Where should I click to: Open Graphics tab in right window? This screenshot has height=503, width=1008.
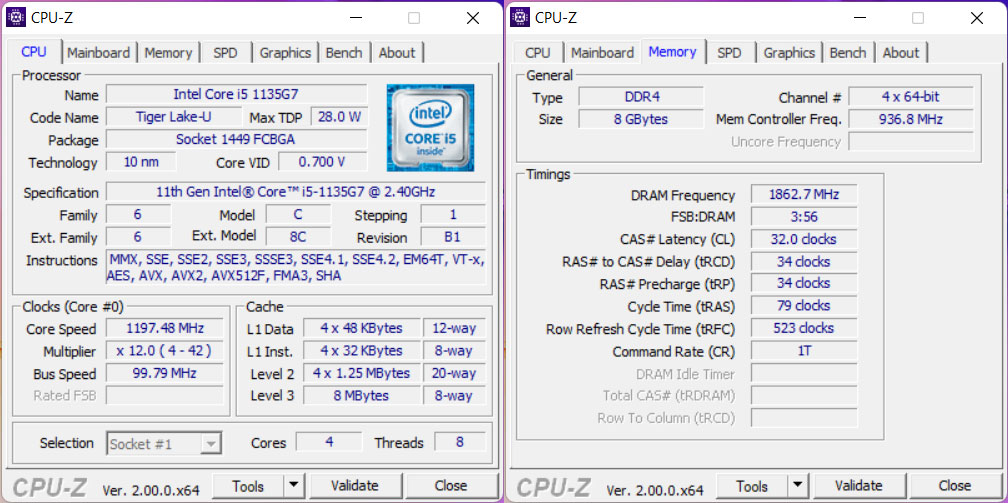coord(789,53)
